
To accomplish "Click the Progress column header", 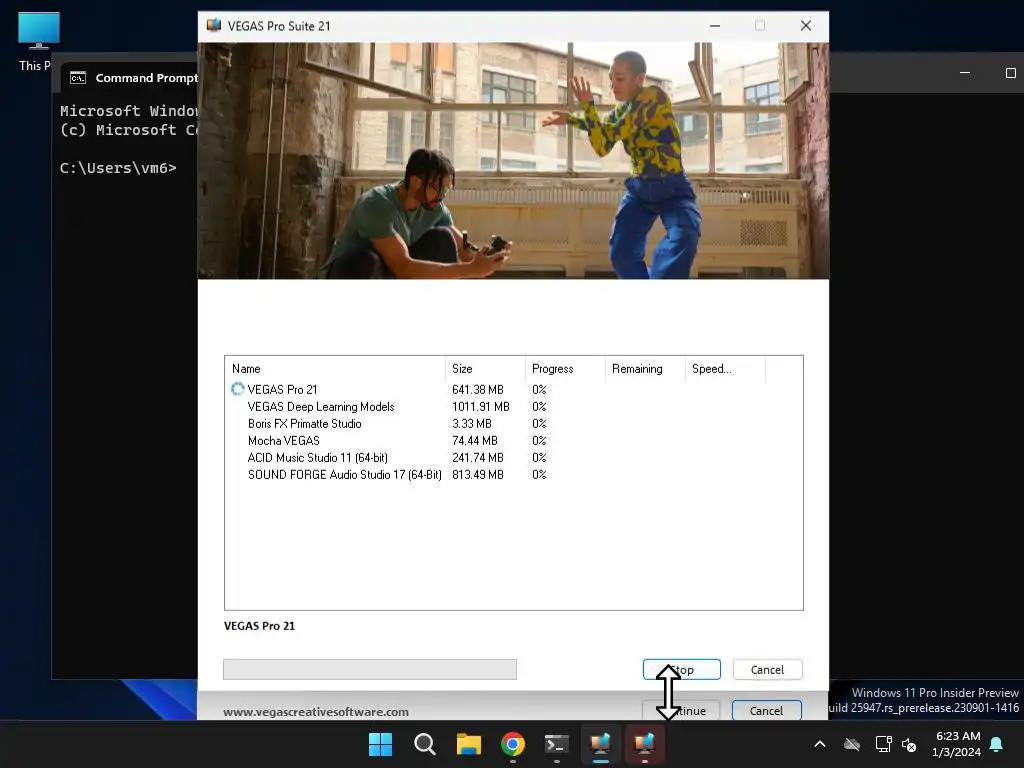I will (565, 368).
